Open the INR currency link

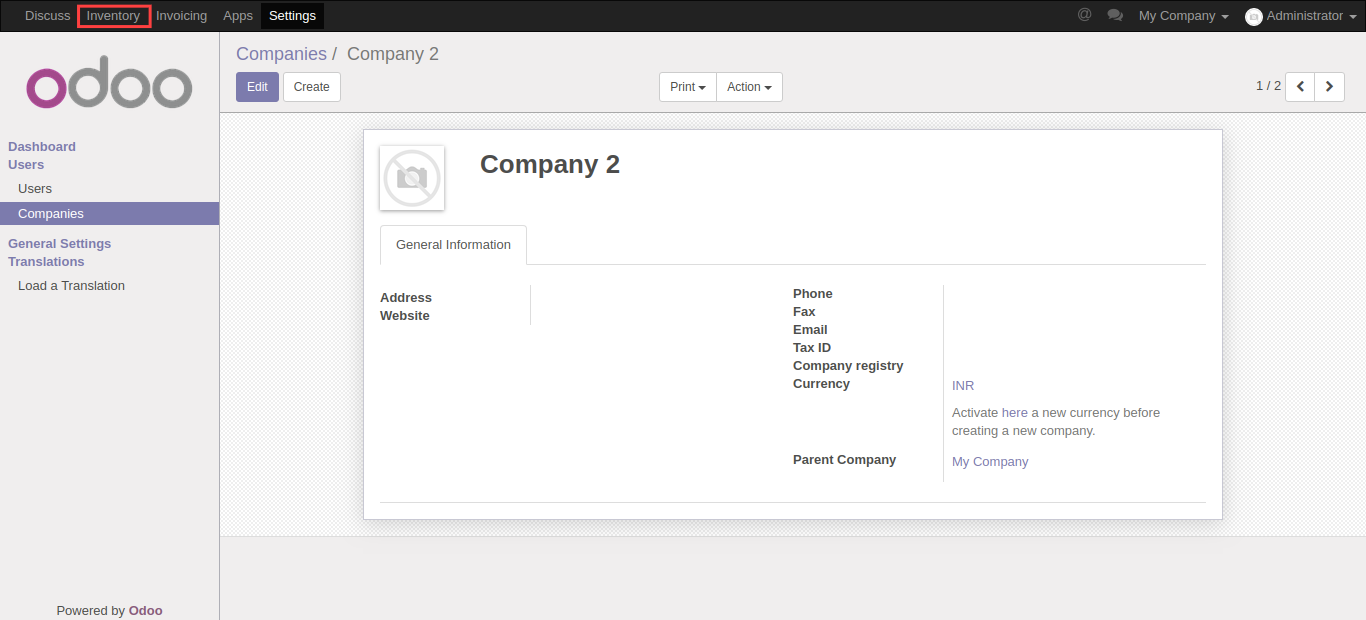(963, 386)
